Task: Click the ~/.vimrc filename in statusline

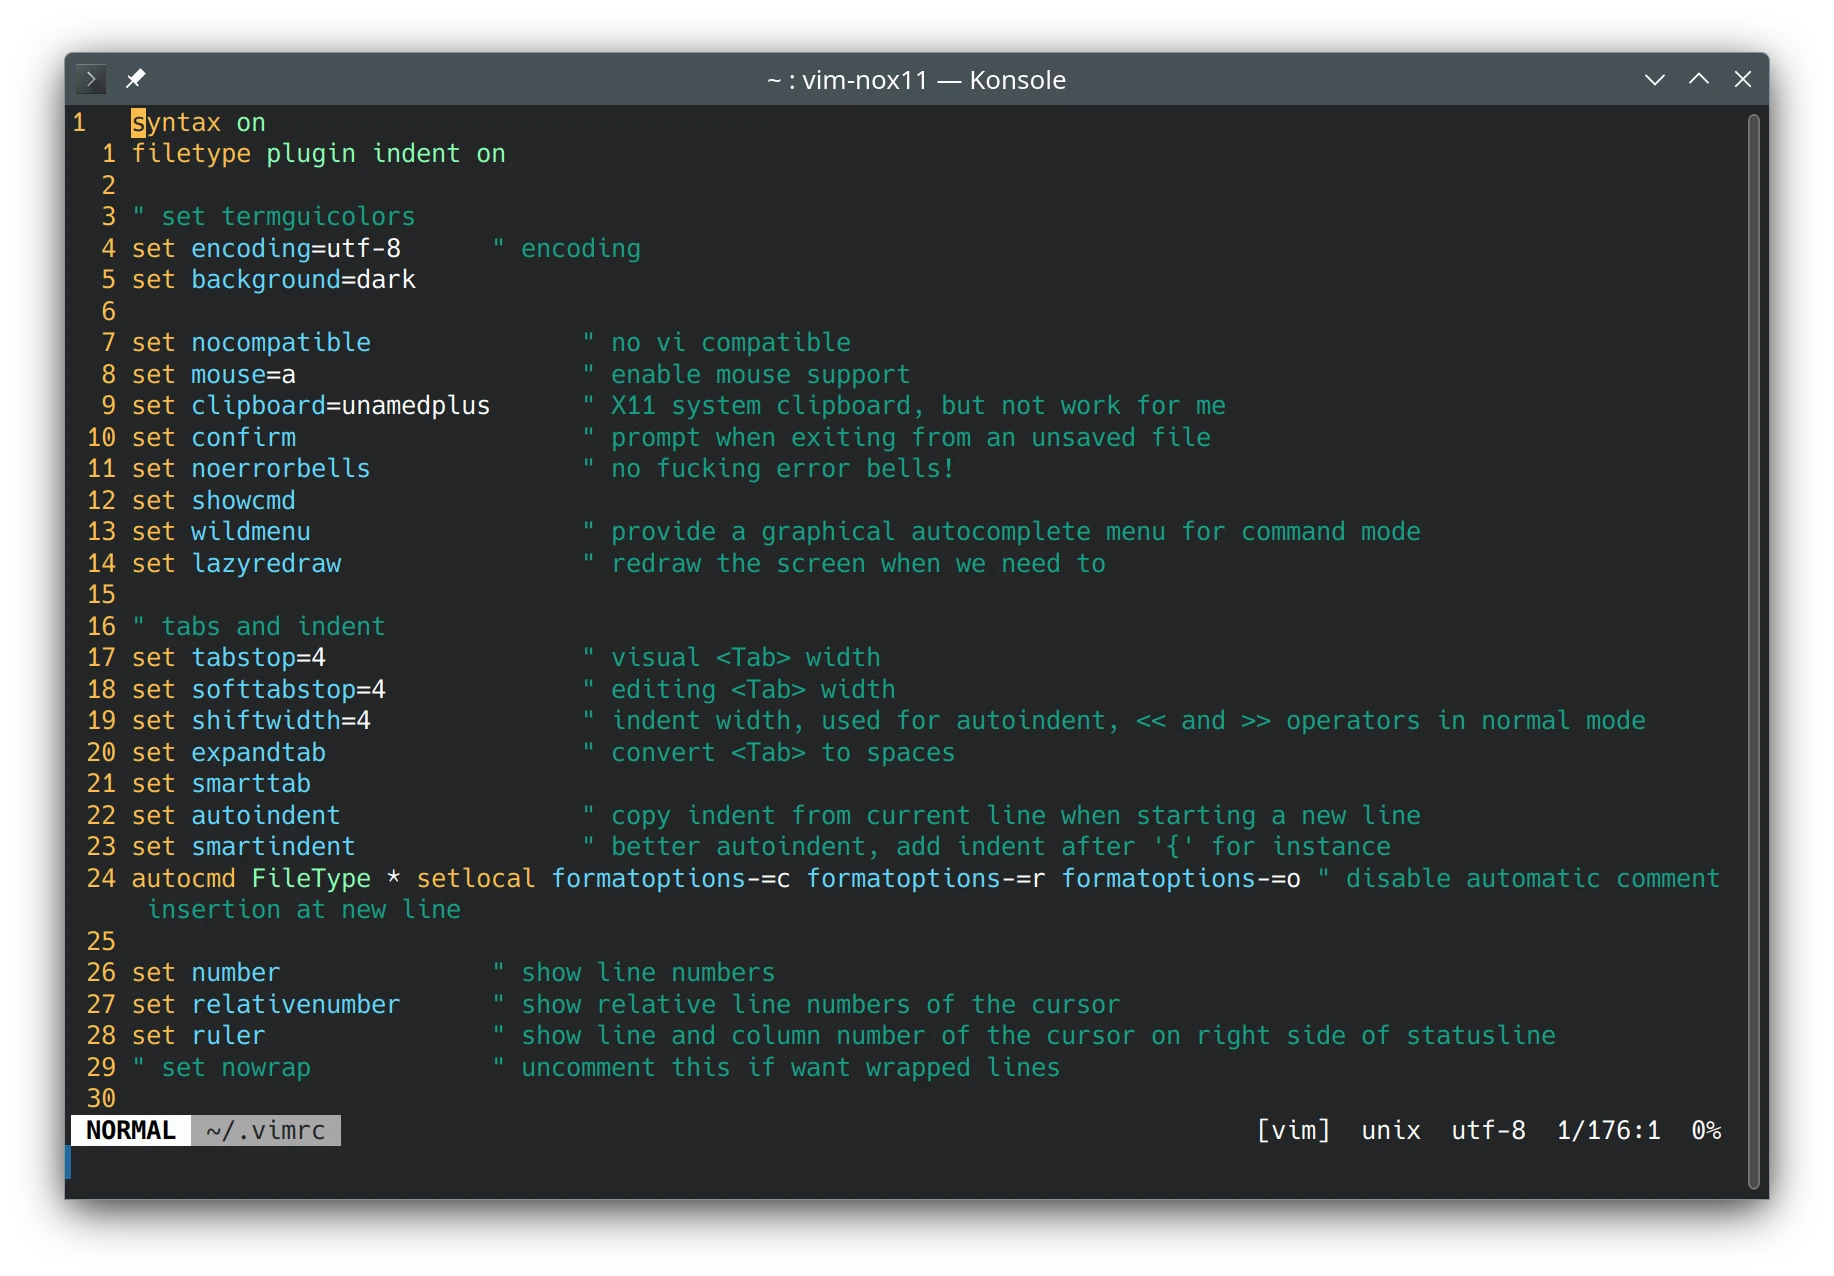Action: coord(265,1130)
